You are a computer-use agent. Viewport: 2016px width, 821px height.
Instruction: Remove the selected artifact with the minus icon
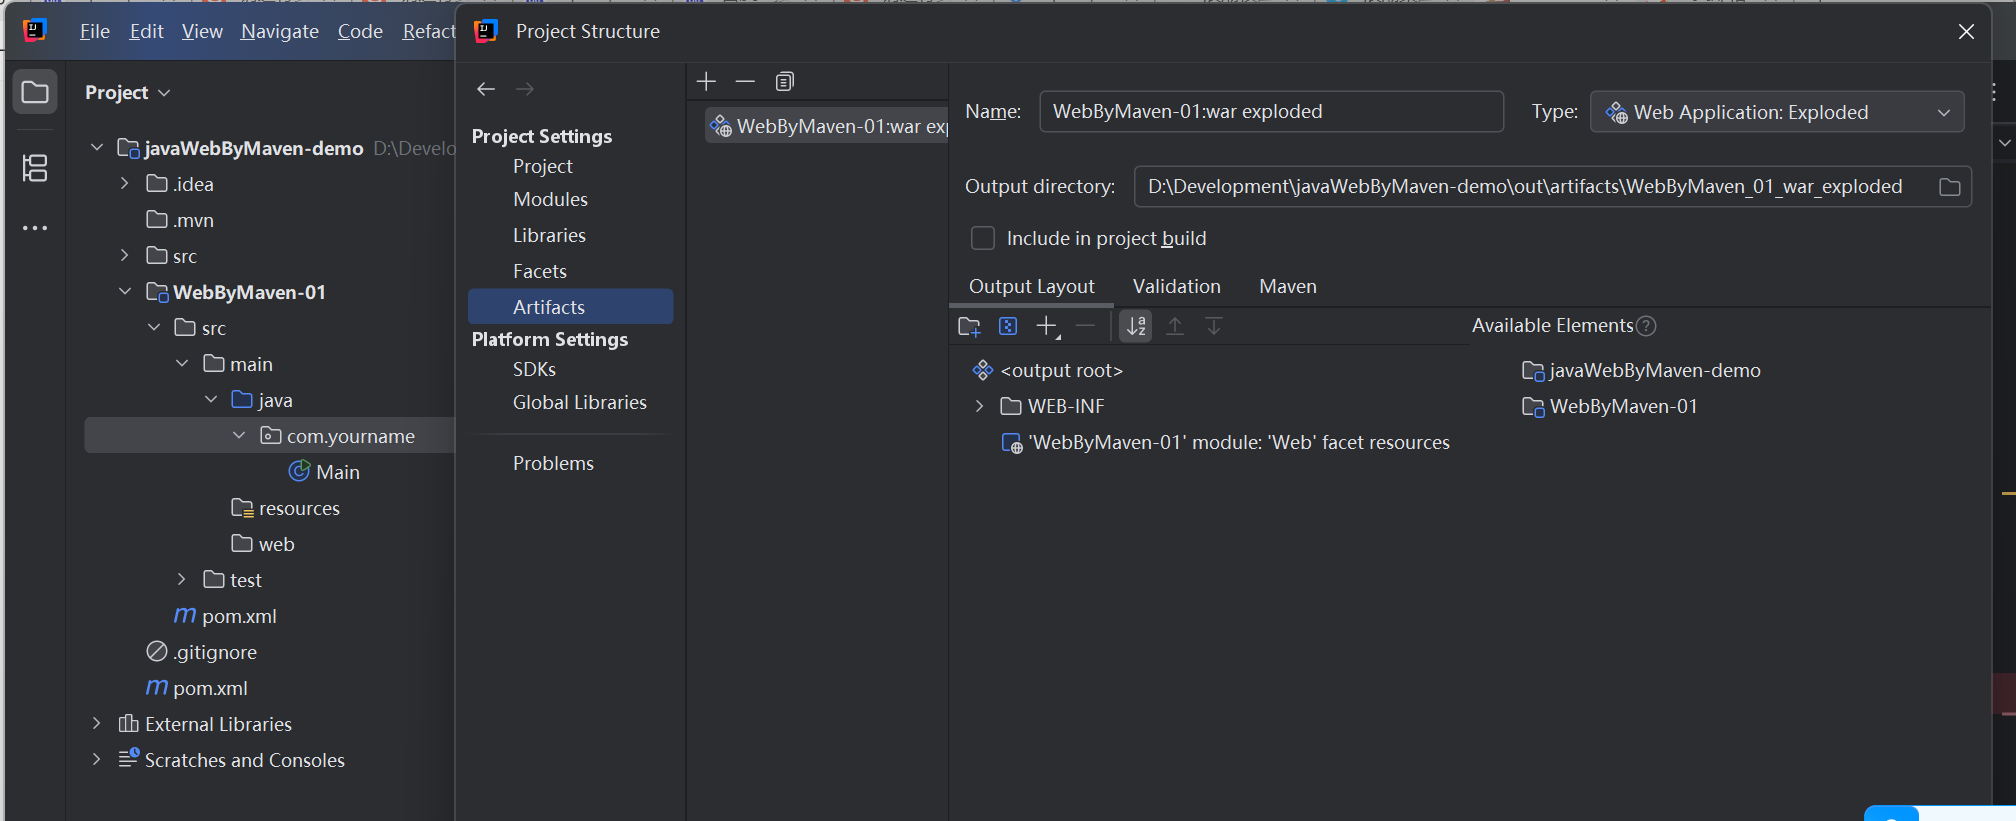pos(745,81)
